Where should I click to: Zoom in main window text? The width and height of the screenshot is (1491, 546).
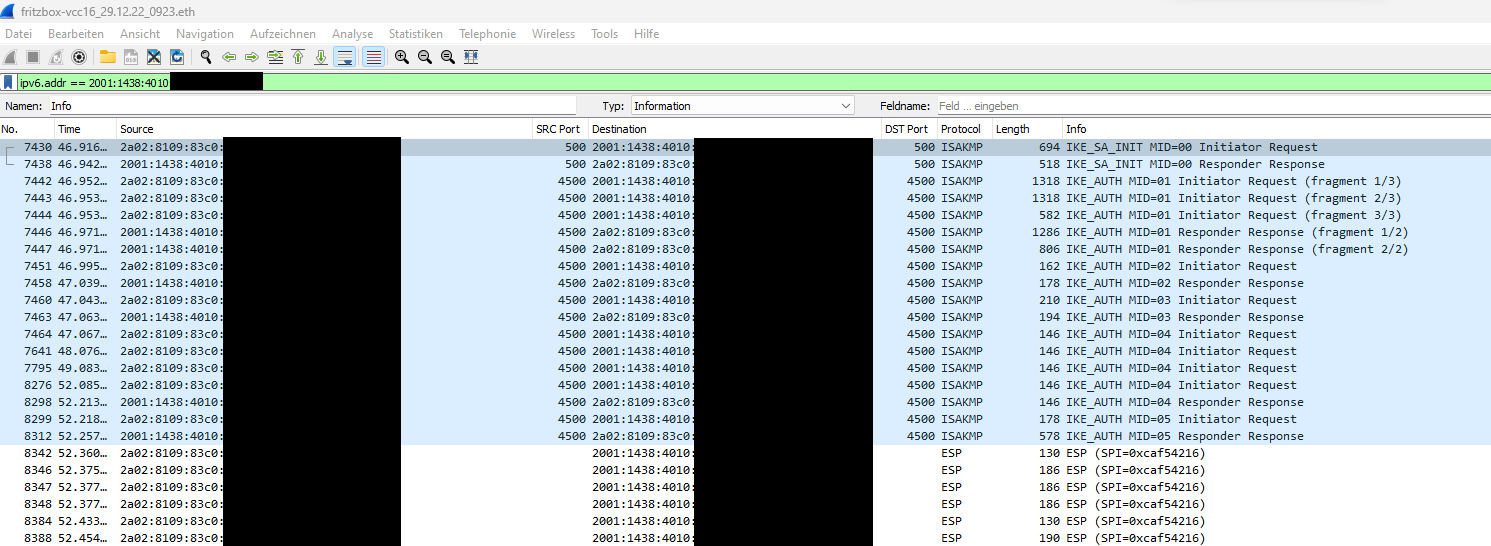click(x=401, y=57)
